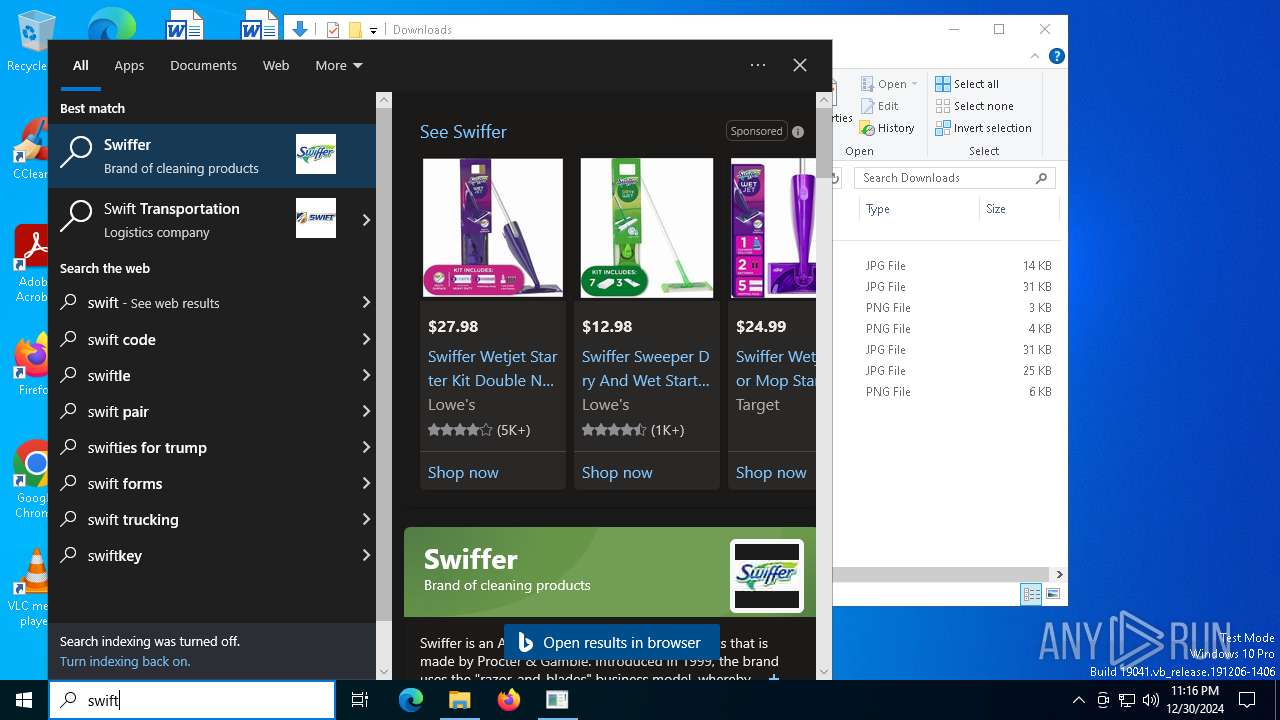Click the volume icon in system tray
The image size is (1280, 720).
pos(1150,700)
